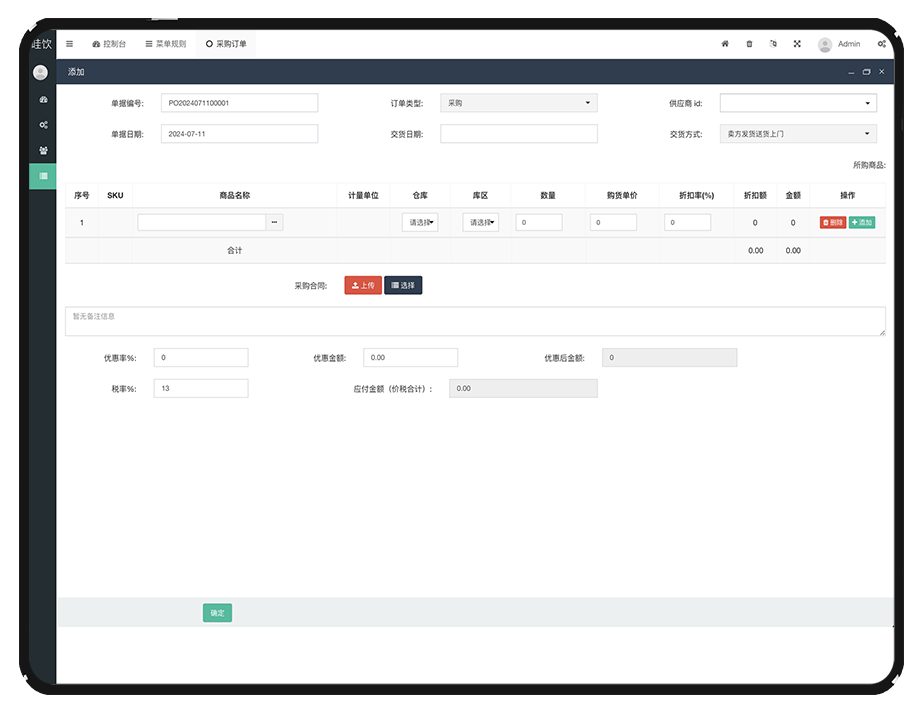
Task: Click the sidebar user avatar
Action: click(x=40, y=72)
